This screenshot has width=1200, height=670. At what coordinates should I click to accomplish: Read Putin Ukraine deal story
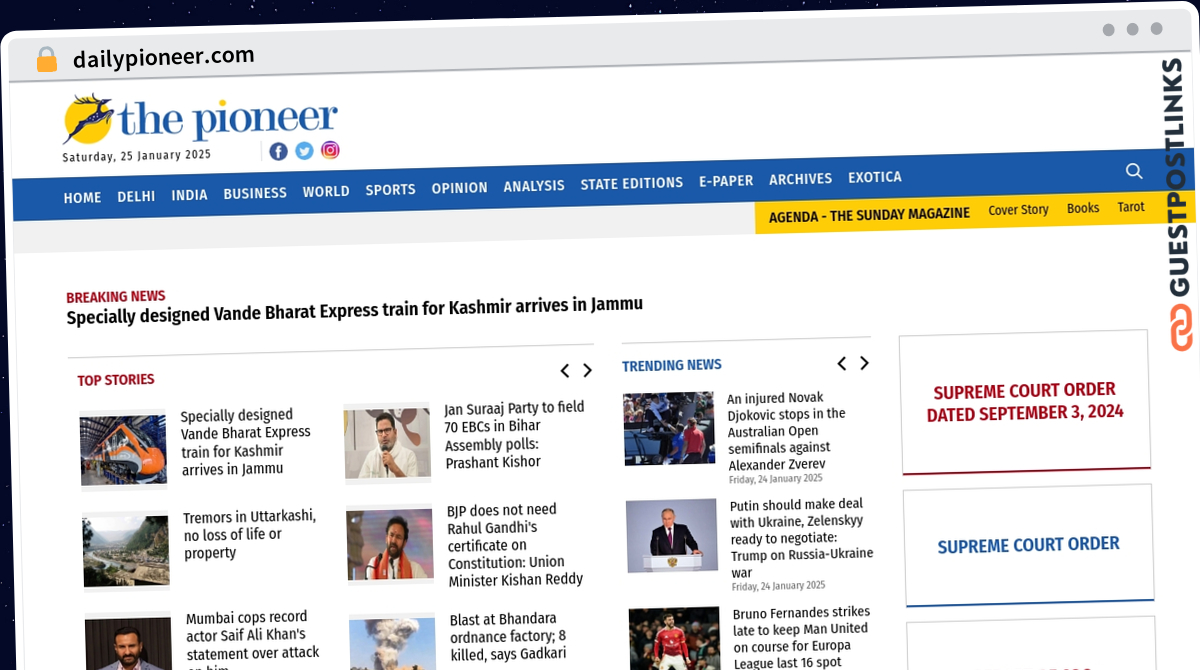pos(802,539)
